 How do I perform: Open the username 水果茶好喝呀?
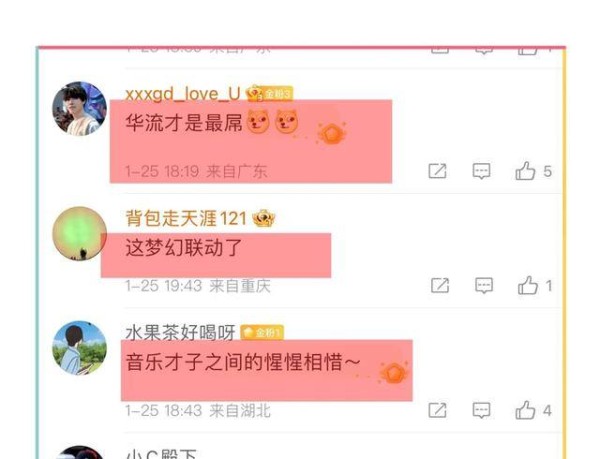point(180,333)
